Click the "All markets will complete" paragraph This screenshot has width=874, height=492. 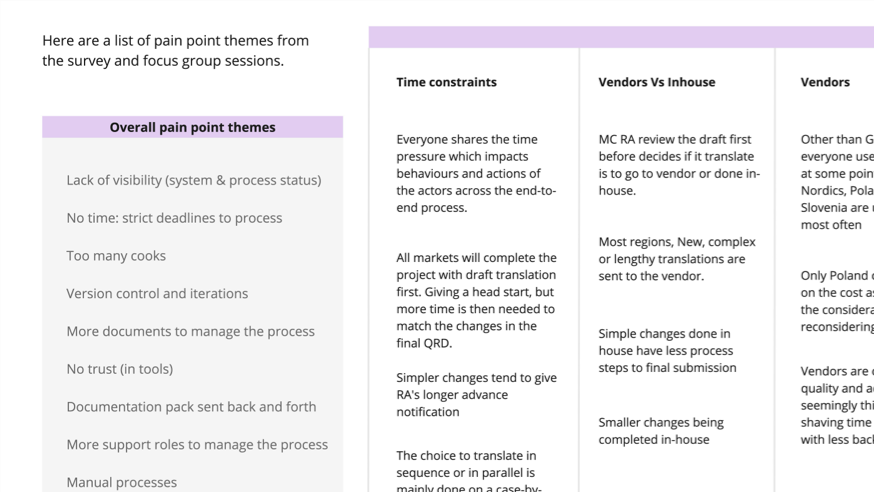pos(476,300)
